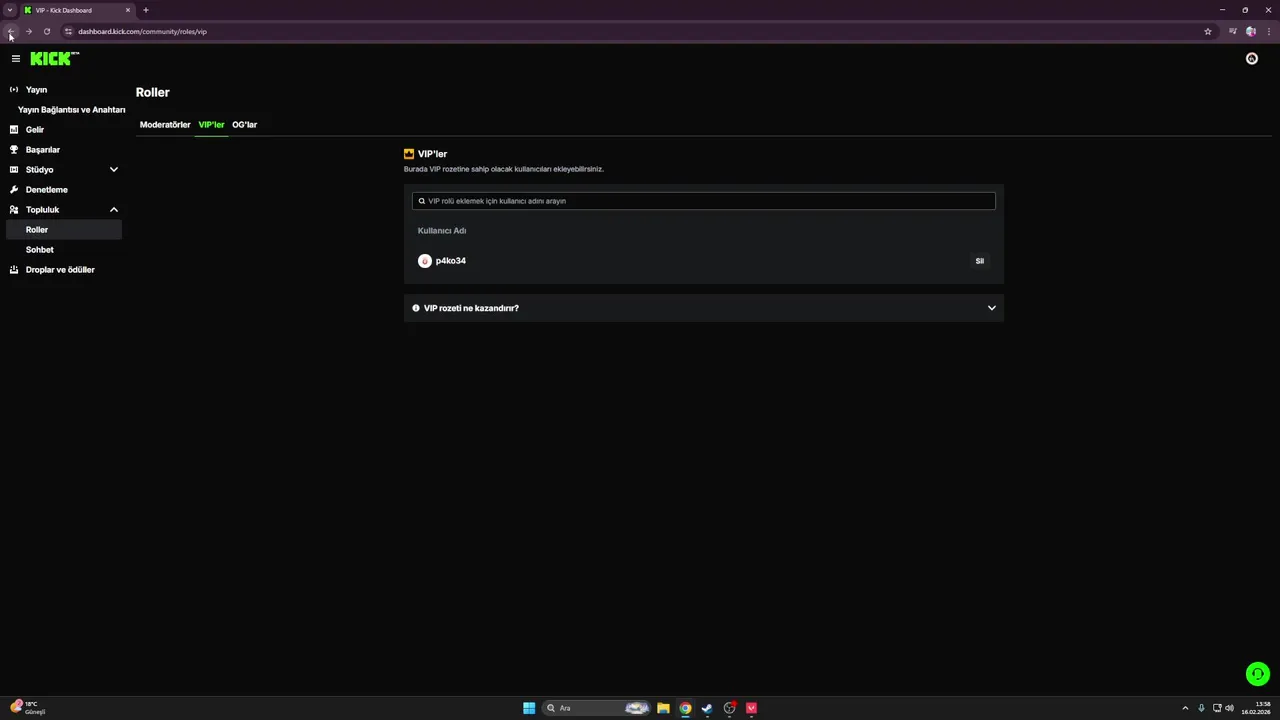This screenshot has height=720, width=1280.
Task: Select the VIP'ler tab
Action: [x=211, y=125]
